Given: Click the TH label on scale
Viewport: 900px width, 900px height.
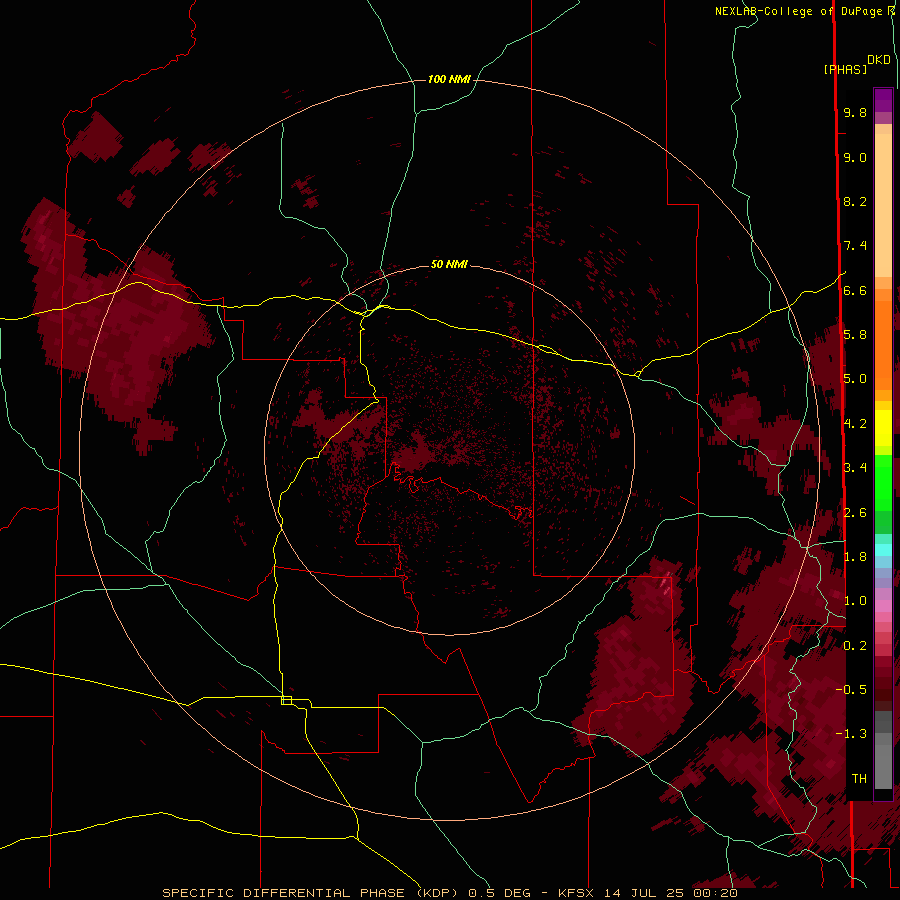Looking at the screenshot, I should pos(859,779).
